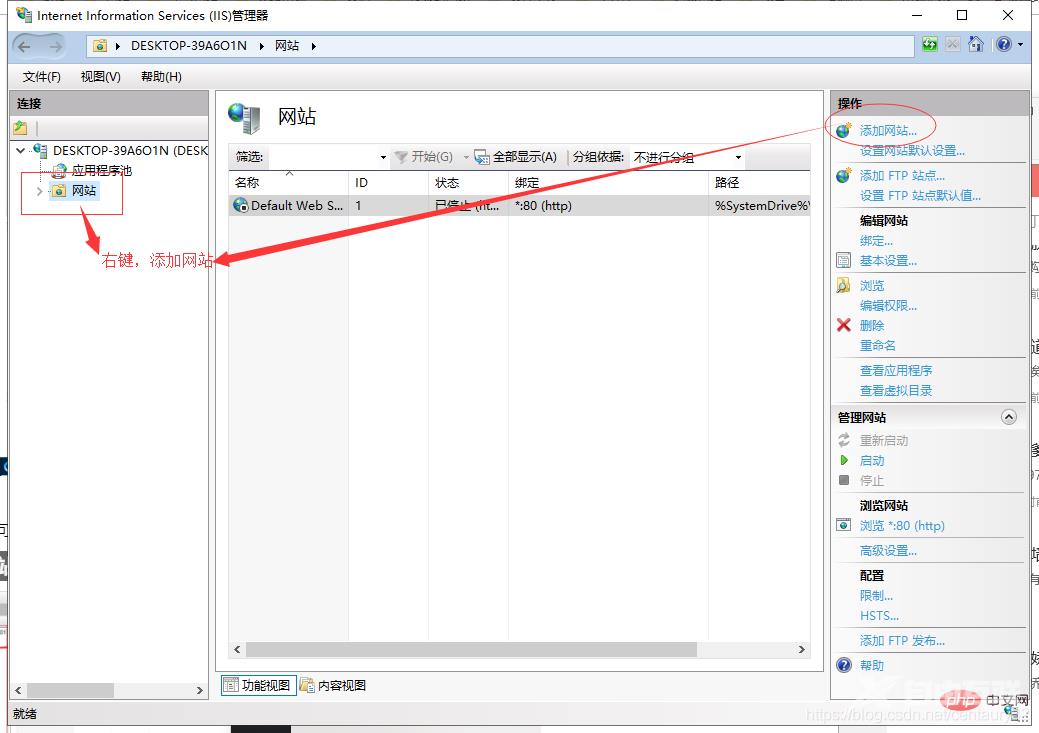The width and height of the screenshot is (1039, 733).
Task: Click the green Start website icon
Action: (x=844, y=461)
